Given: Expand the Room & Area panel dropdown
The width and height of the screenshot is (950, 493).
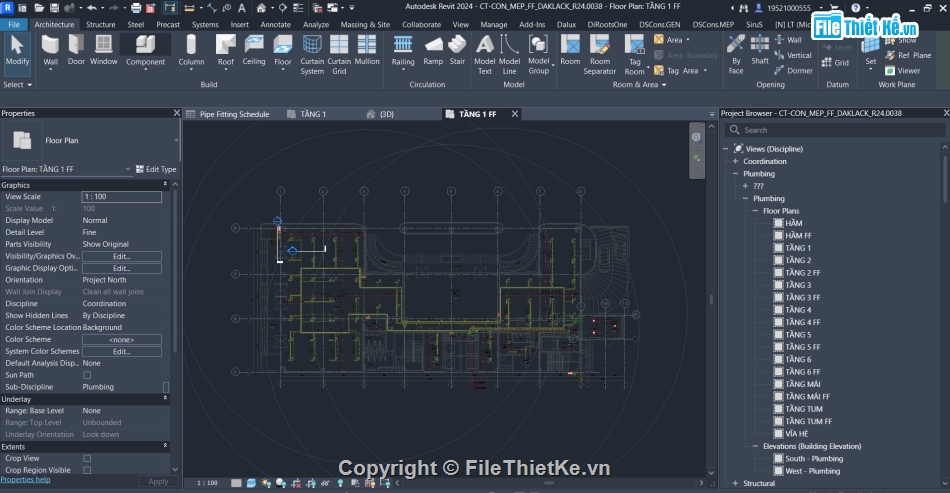Looking at the screenshot, I should (x=639, y=85).
